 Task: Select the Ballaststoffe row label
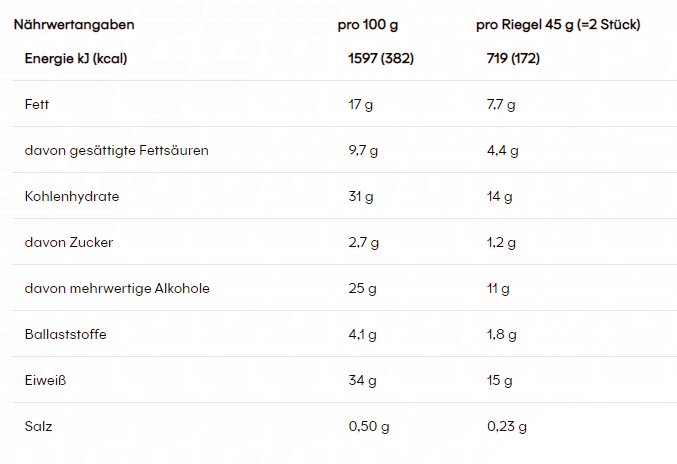(66, 335)
